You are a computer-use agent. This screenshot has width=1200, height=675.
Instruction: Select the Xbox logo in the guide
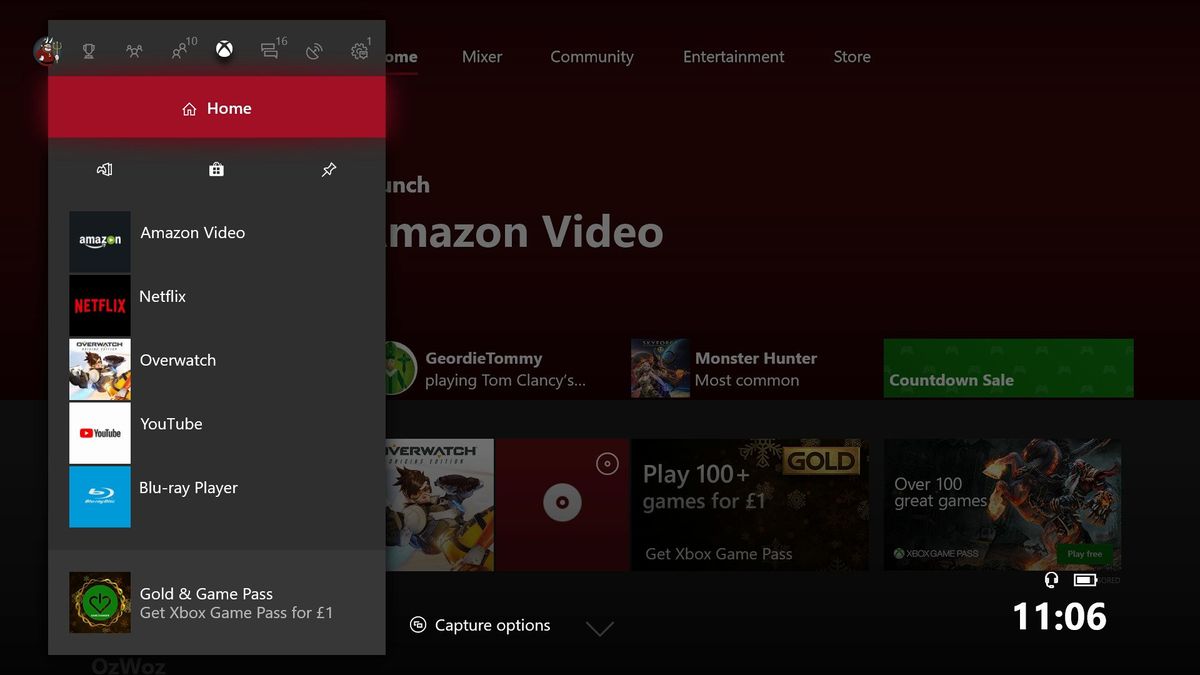(x=224, y=48)
